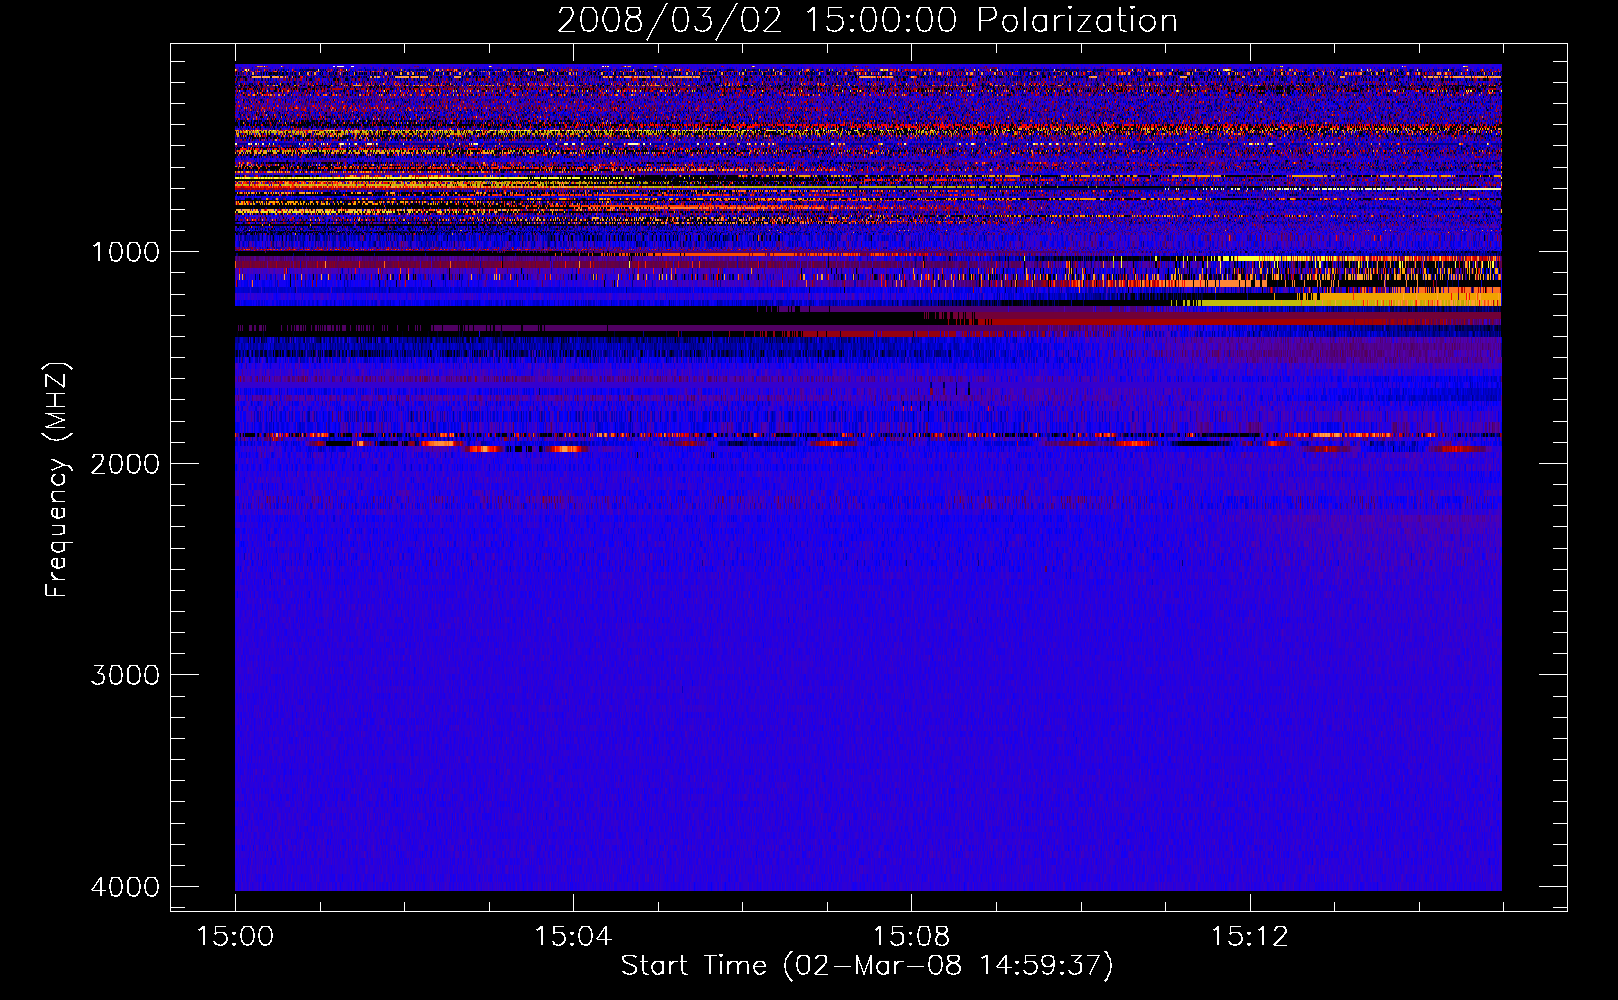This screenshot has width=1618, height=1000.
Task: Click the '15:08' time tick label
Action: coord(911,937)
